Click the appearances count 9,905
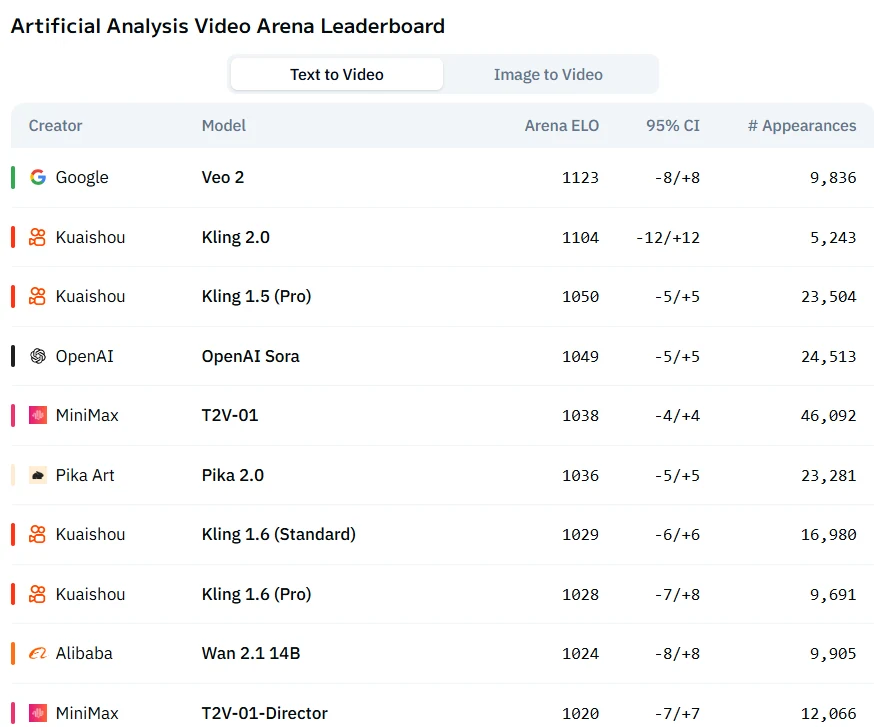 click(x=833, y=653)
